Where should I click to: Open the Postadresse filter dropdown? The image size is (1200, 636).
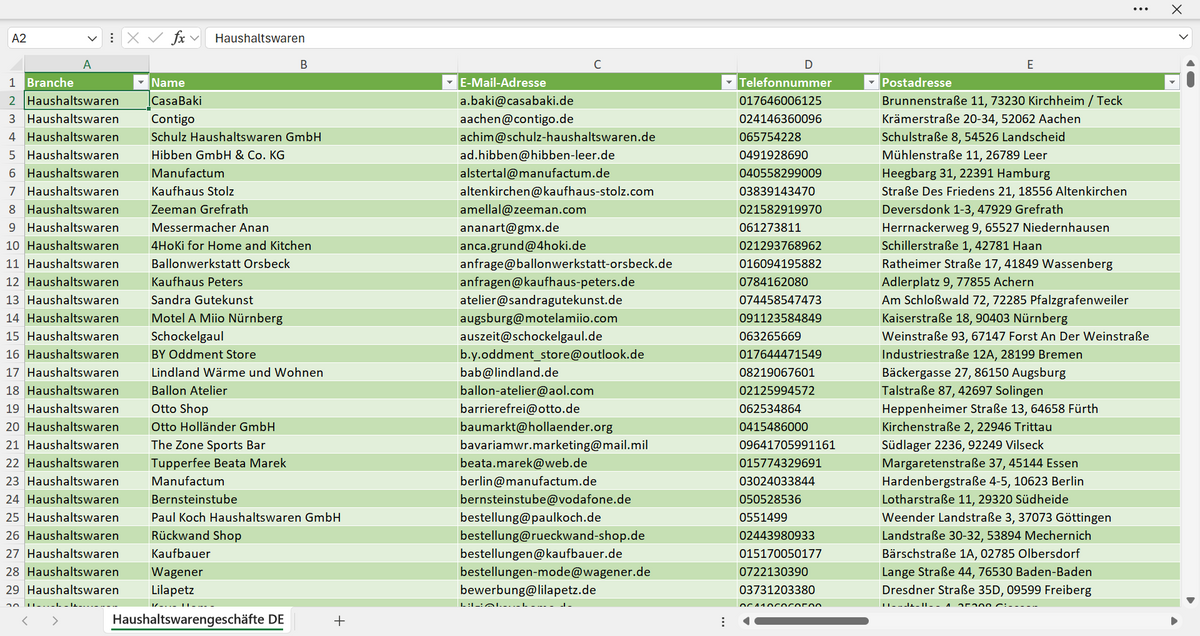tap(1172, 83)
